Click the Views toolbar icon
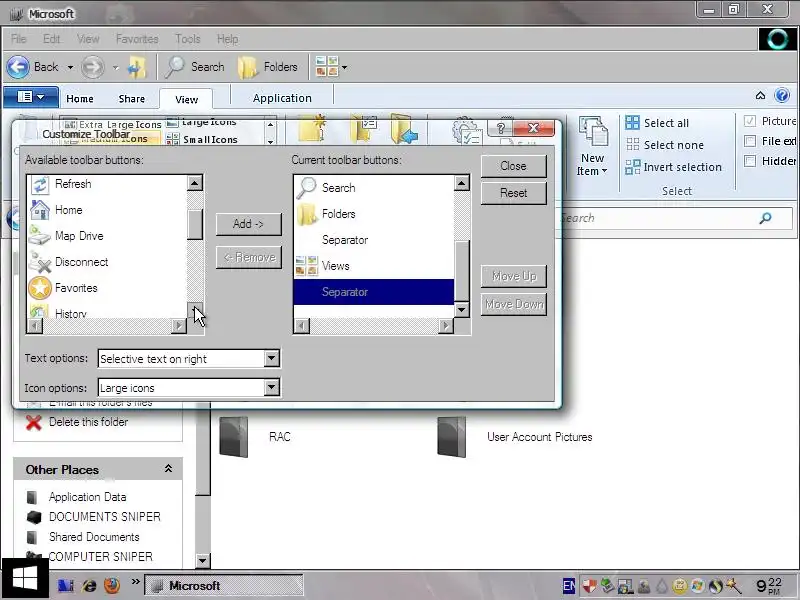This screenshot has height=600, width=800. tap(327, 67)
